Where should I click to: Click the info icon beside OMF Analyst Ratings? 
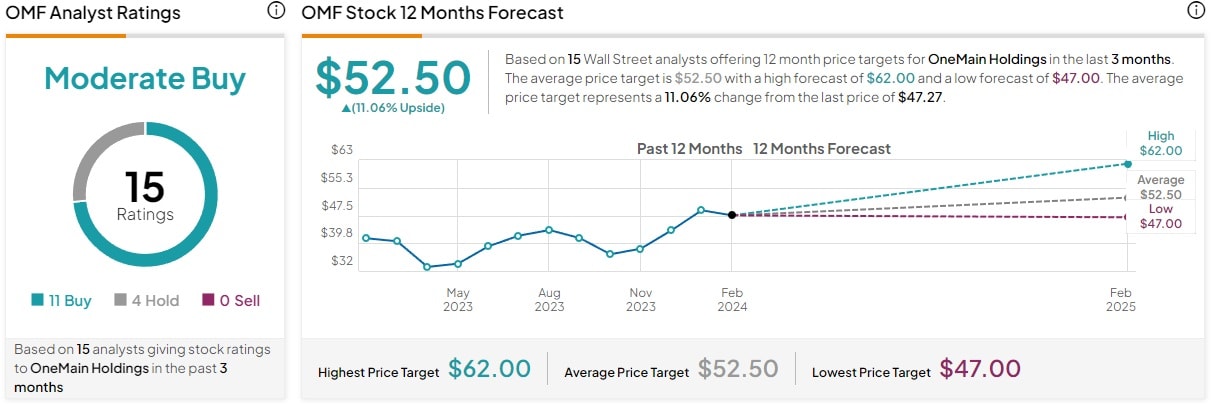275,12
